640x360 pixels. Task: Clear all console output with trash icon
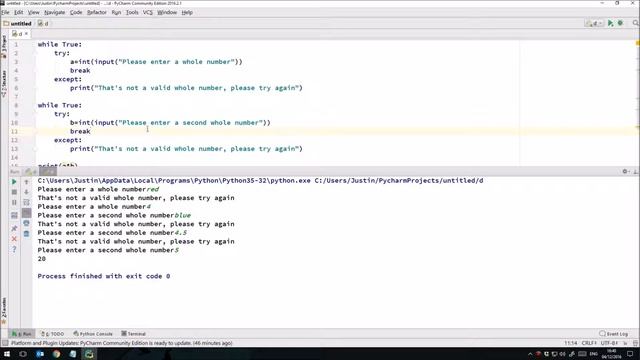tap(27, 234)
